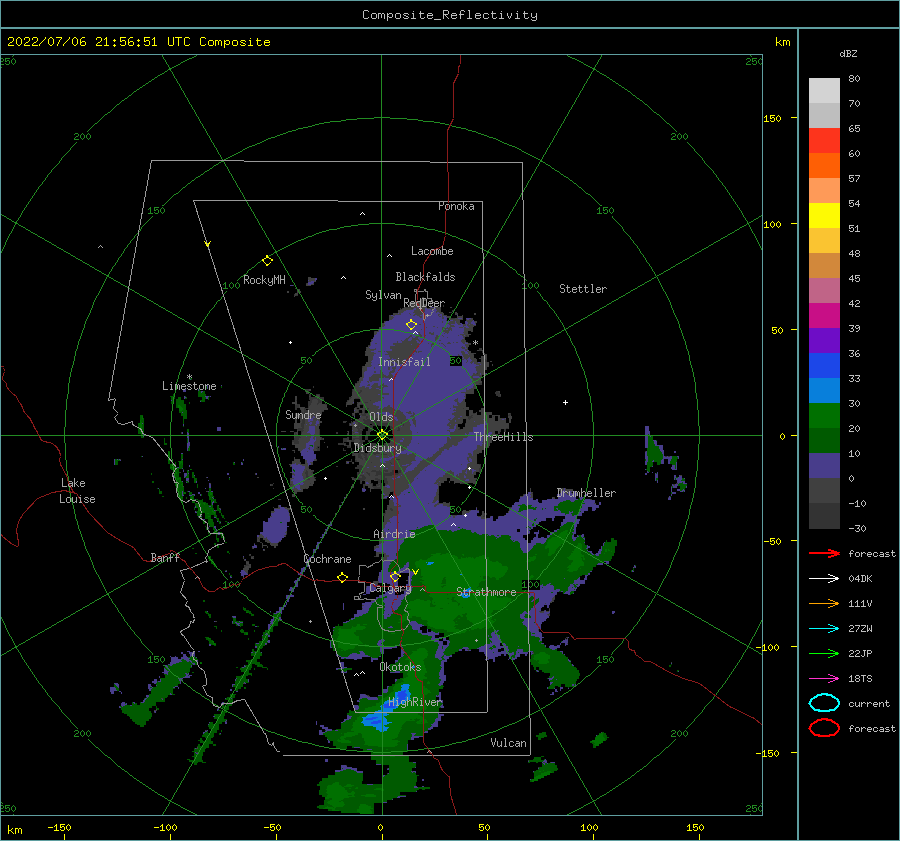Click the Drumheller city label
The width and height of the screenshot is (900, 841).
[586, 493]
